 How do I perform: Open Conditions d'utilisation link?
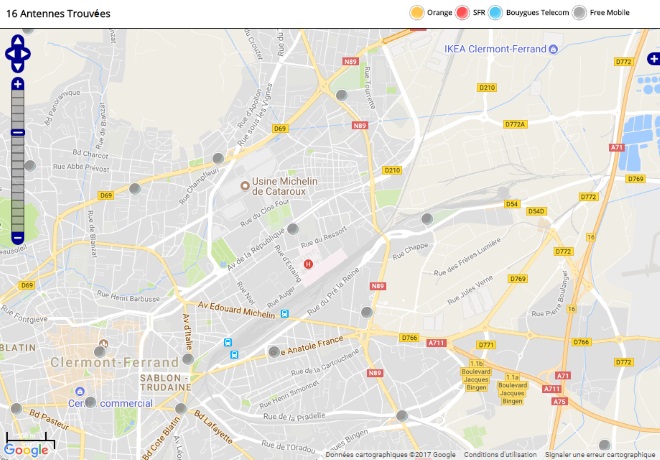tap(500, 455)
